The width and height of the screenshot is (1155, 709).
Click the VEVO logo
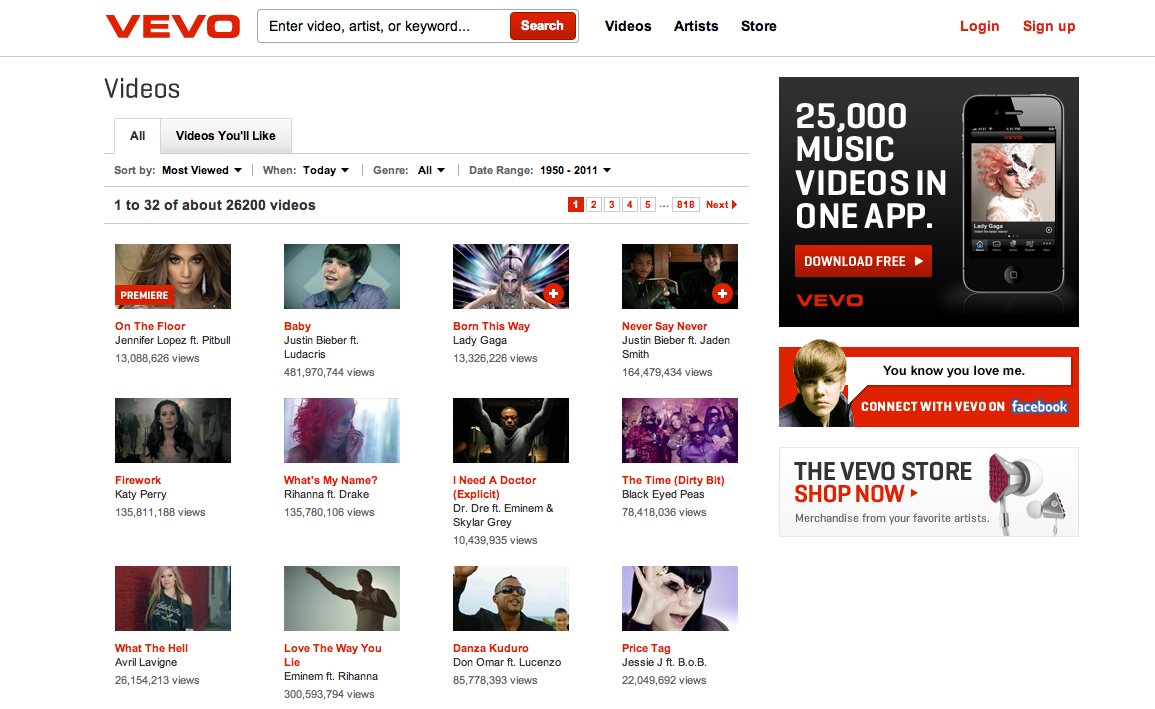[172, 27]
